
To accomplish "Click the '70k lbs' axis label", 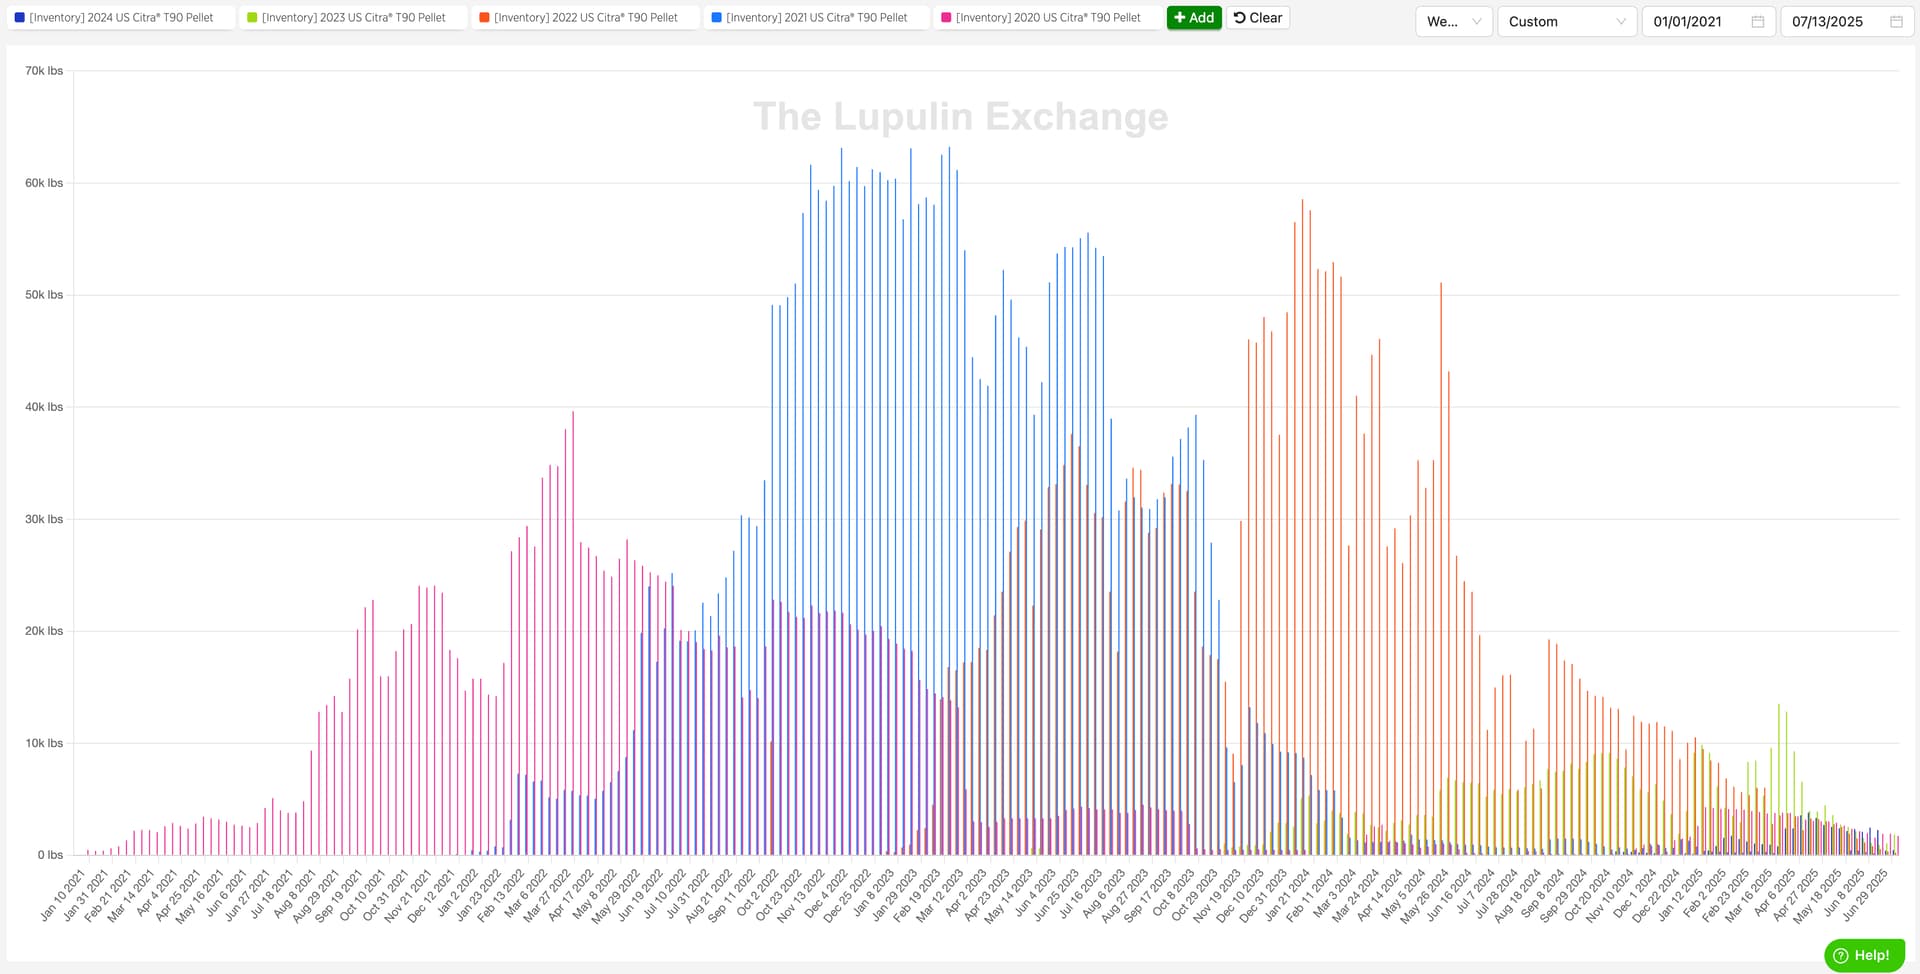I will click(44, 71).
